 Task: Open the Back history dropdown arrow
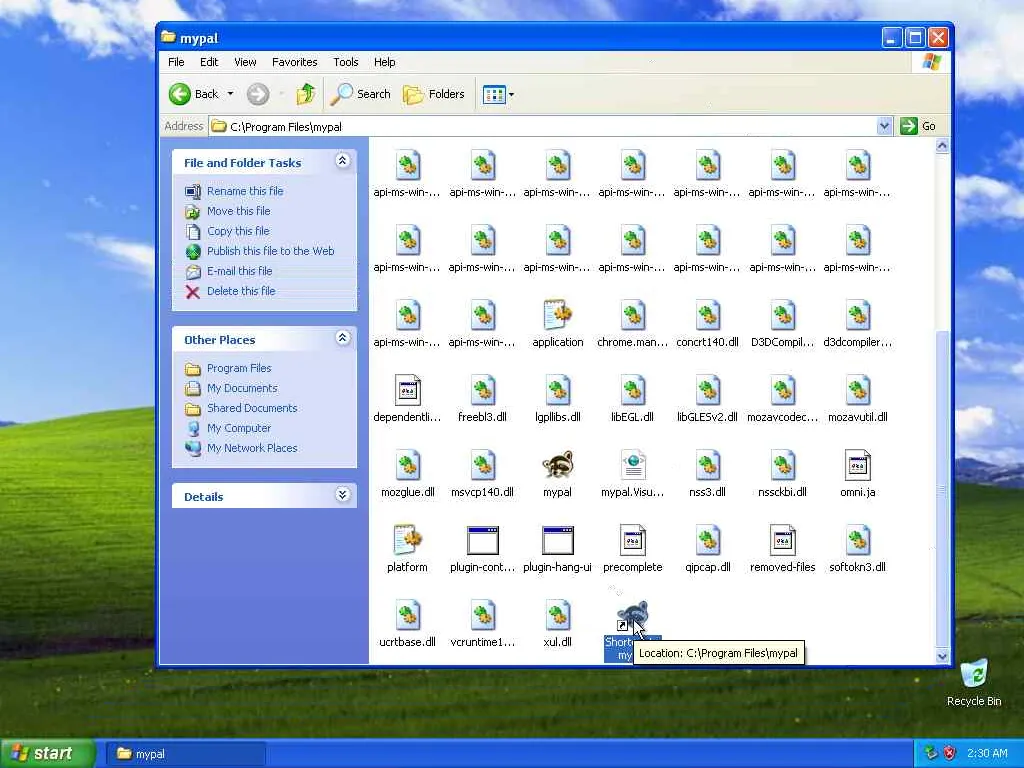tap(231, 94)
